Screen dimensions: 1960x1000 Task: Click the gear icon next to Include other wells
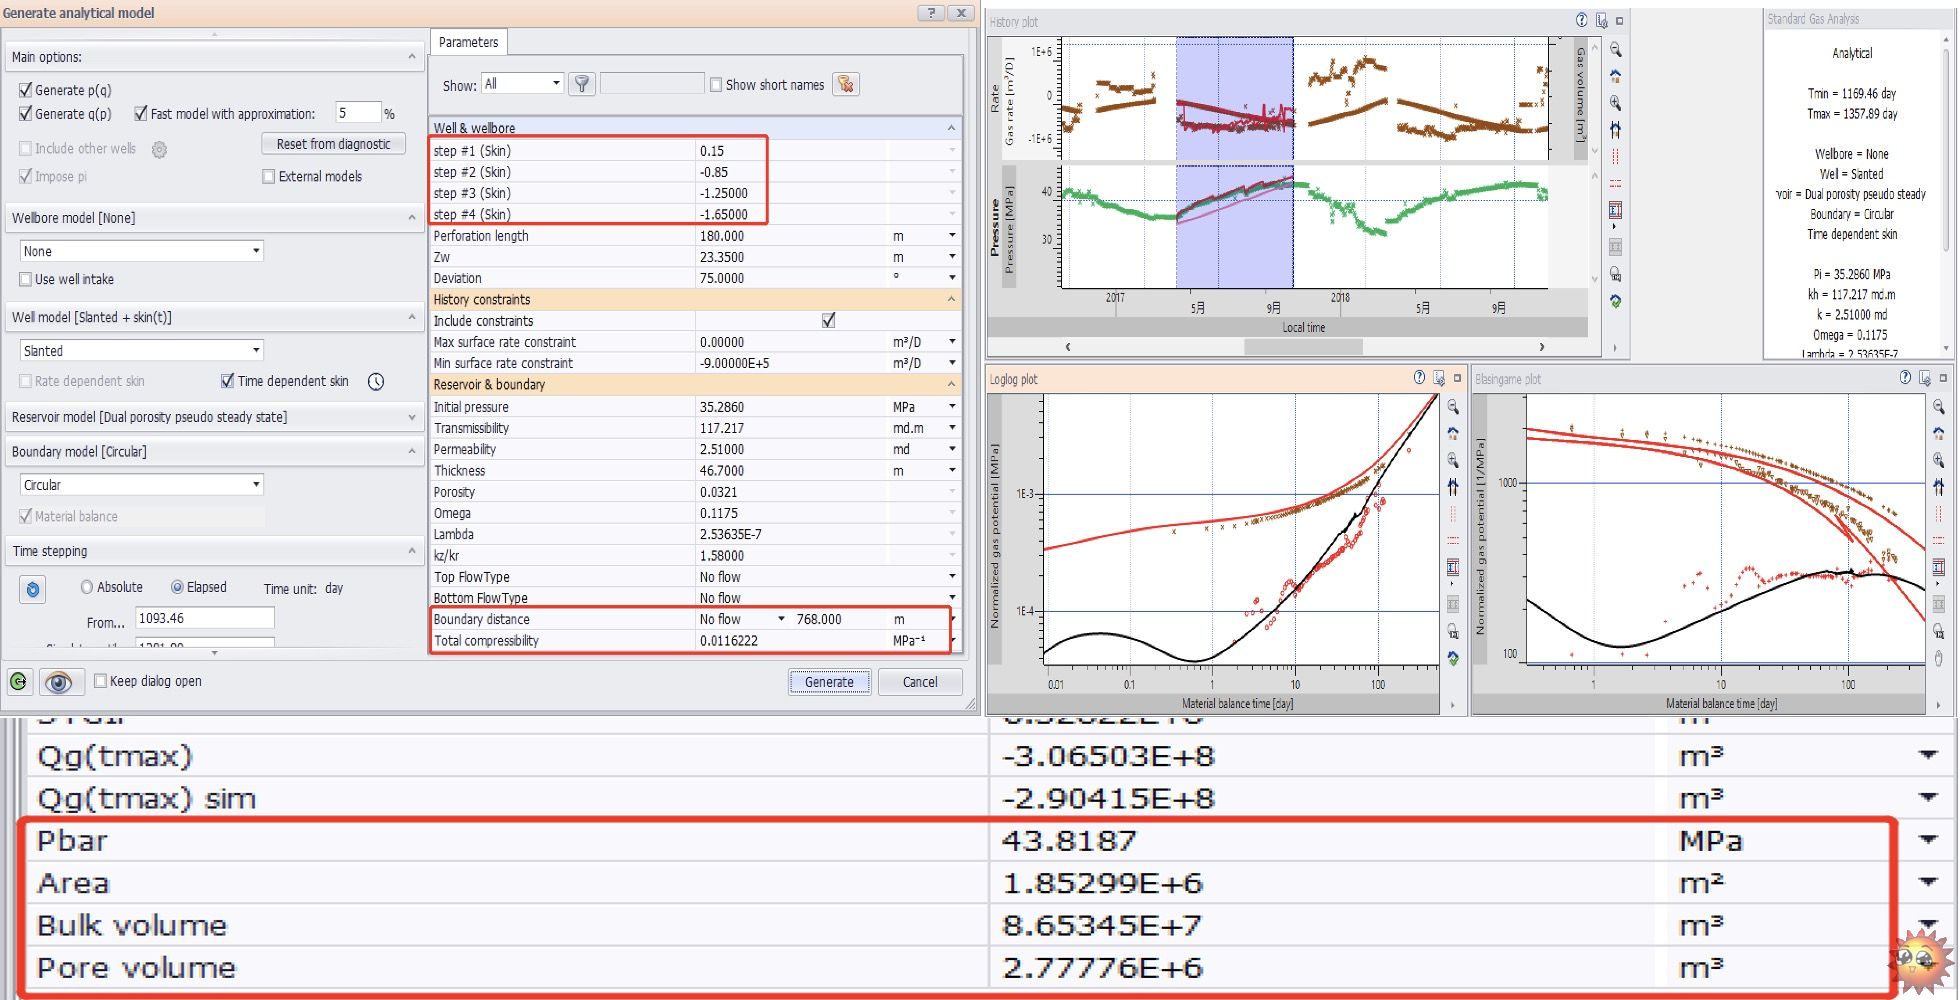pos(159,150)
